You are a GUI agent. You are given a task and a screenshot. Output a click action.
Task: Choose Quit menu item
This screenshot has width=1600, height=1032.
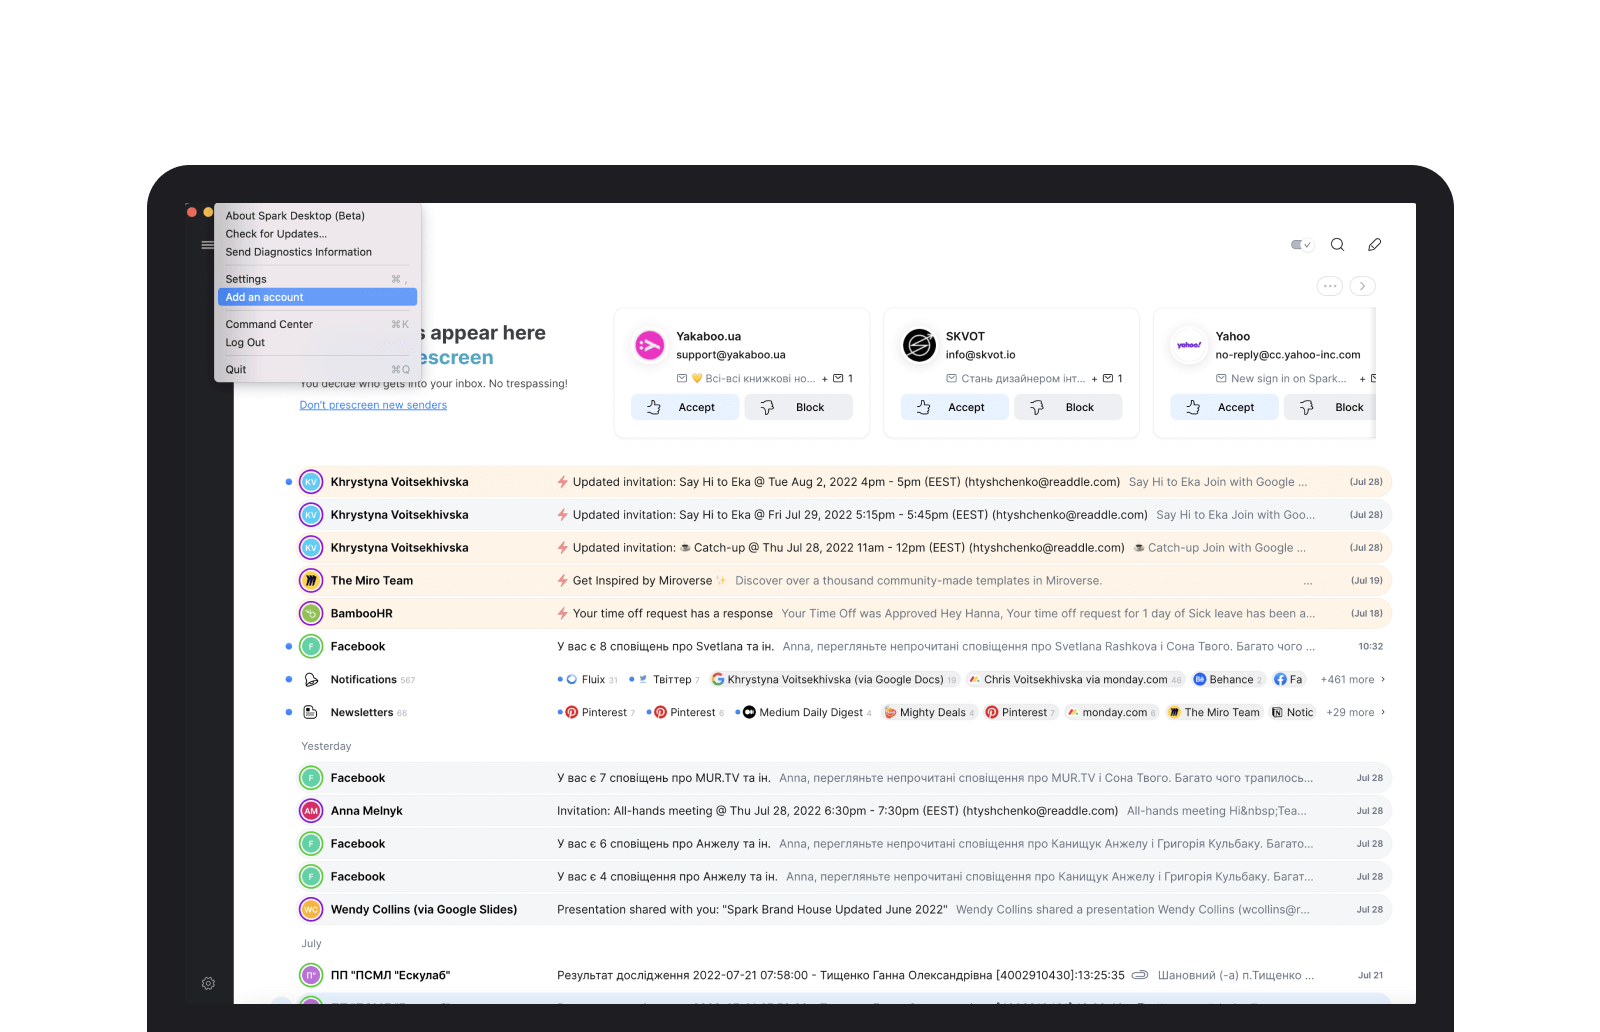317,369
